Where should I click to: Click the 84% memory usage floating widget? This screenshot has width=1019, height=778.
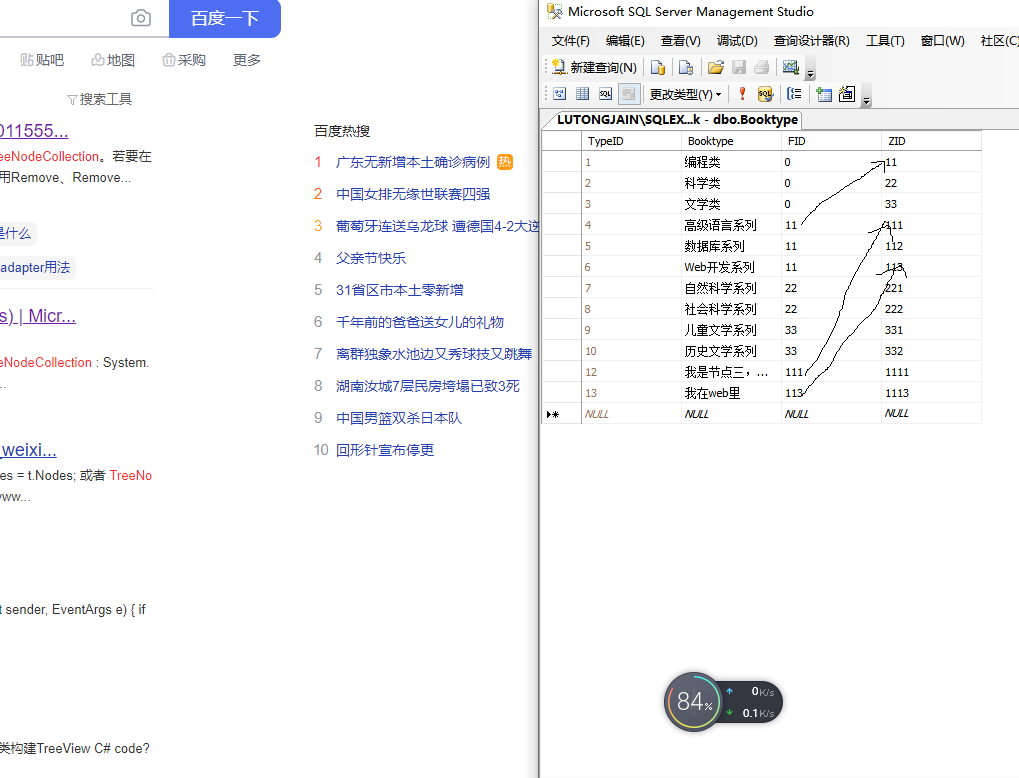[x=693, y=702]
